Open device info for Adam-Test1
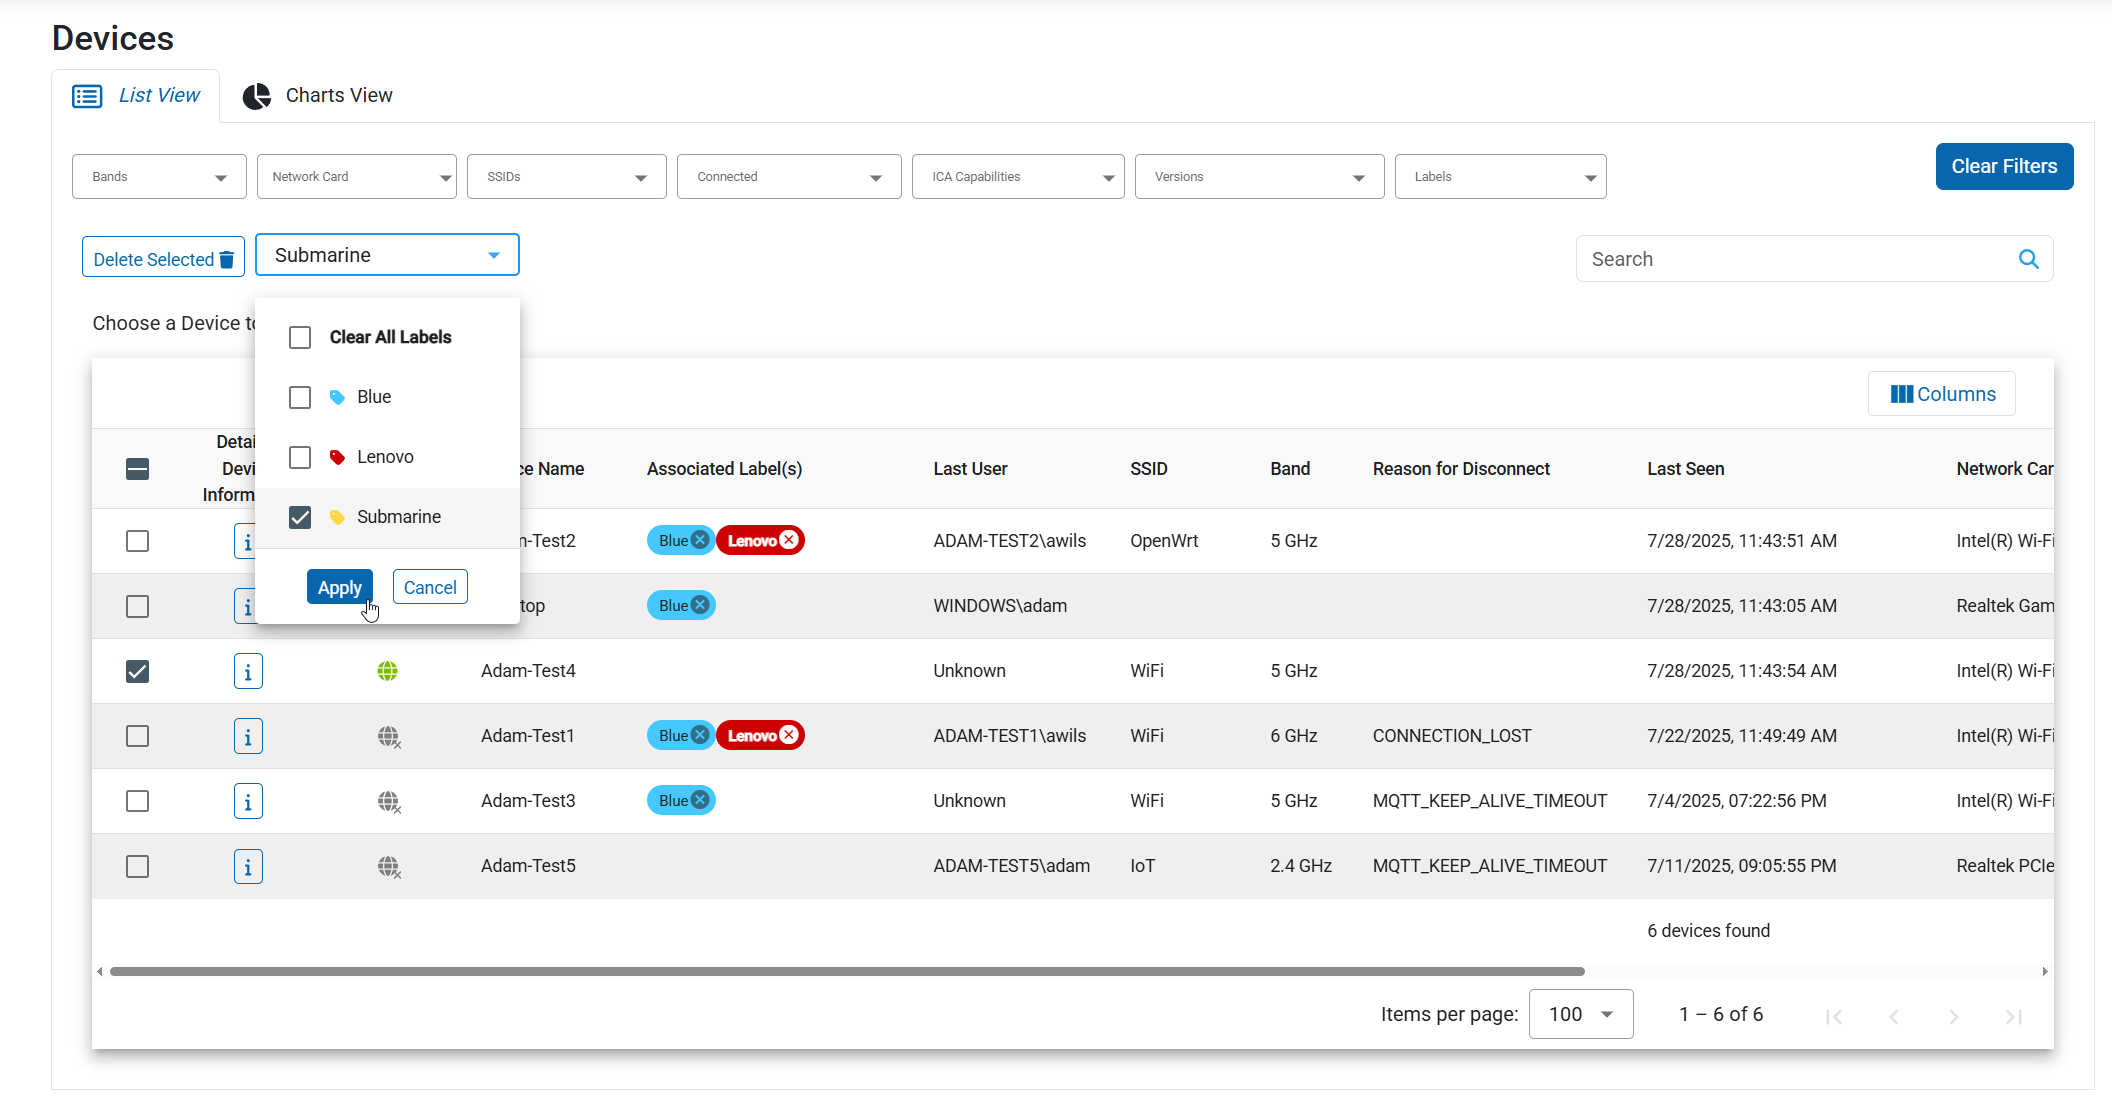The height and width of the screenshot is (1105, 2112). pyautogui.click(x=248, y=736)
